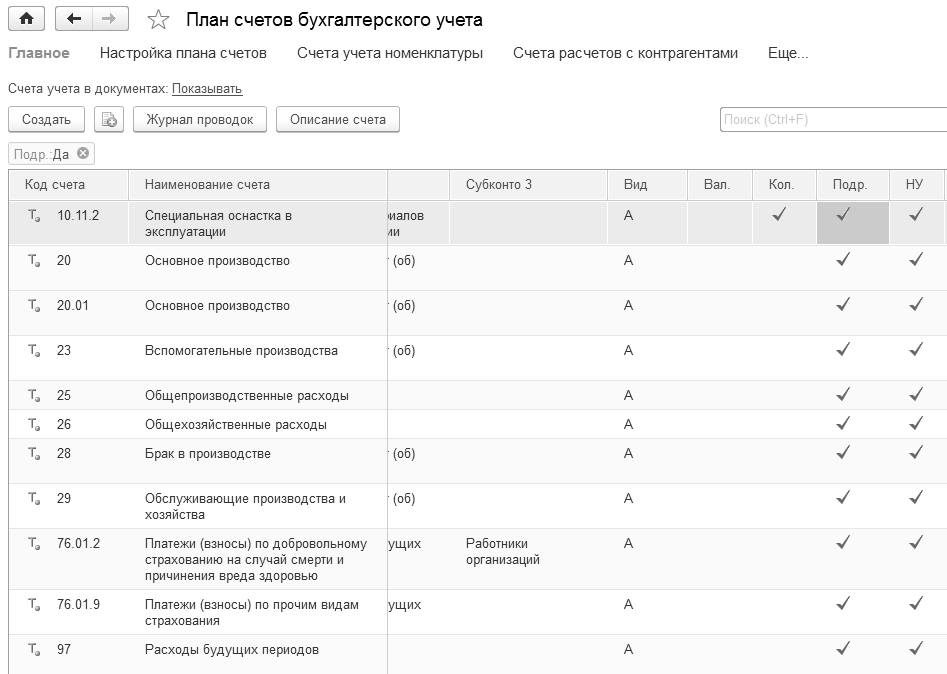
Task: Click the account icon of row 10.11.2
Action: pyautogui.click(x=34, y=216)
